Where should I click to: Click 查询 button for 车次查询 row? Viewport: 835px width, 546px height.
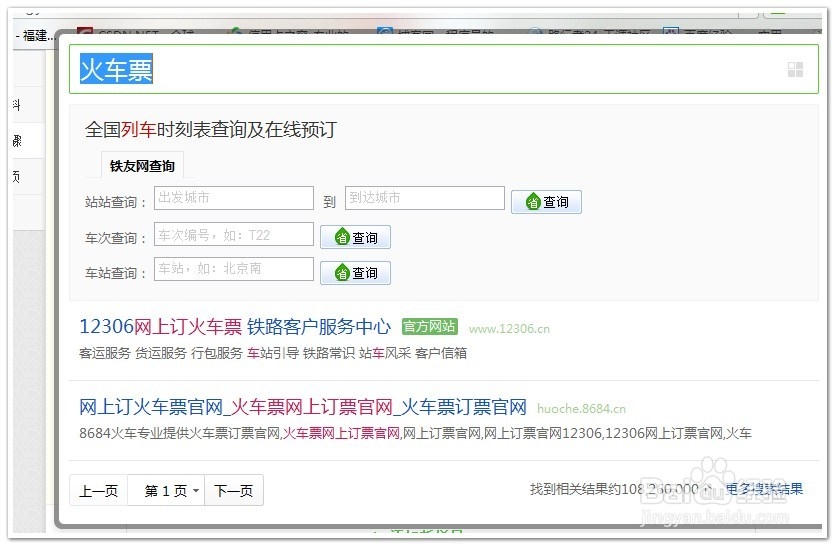tap(355, 237)
